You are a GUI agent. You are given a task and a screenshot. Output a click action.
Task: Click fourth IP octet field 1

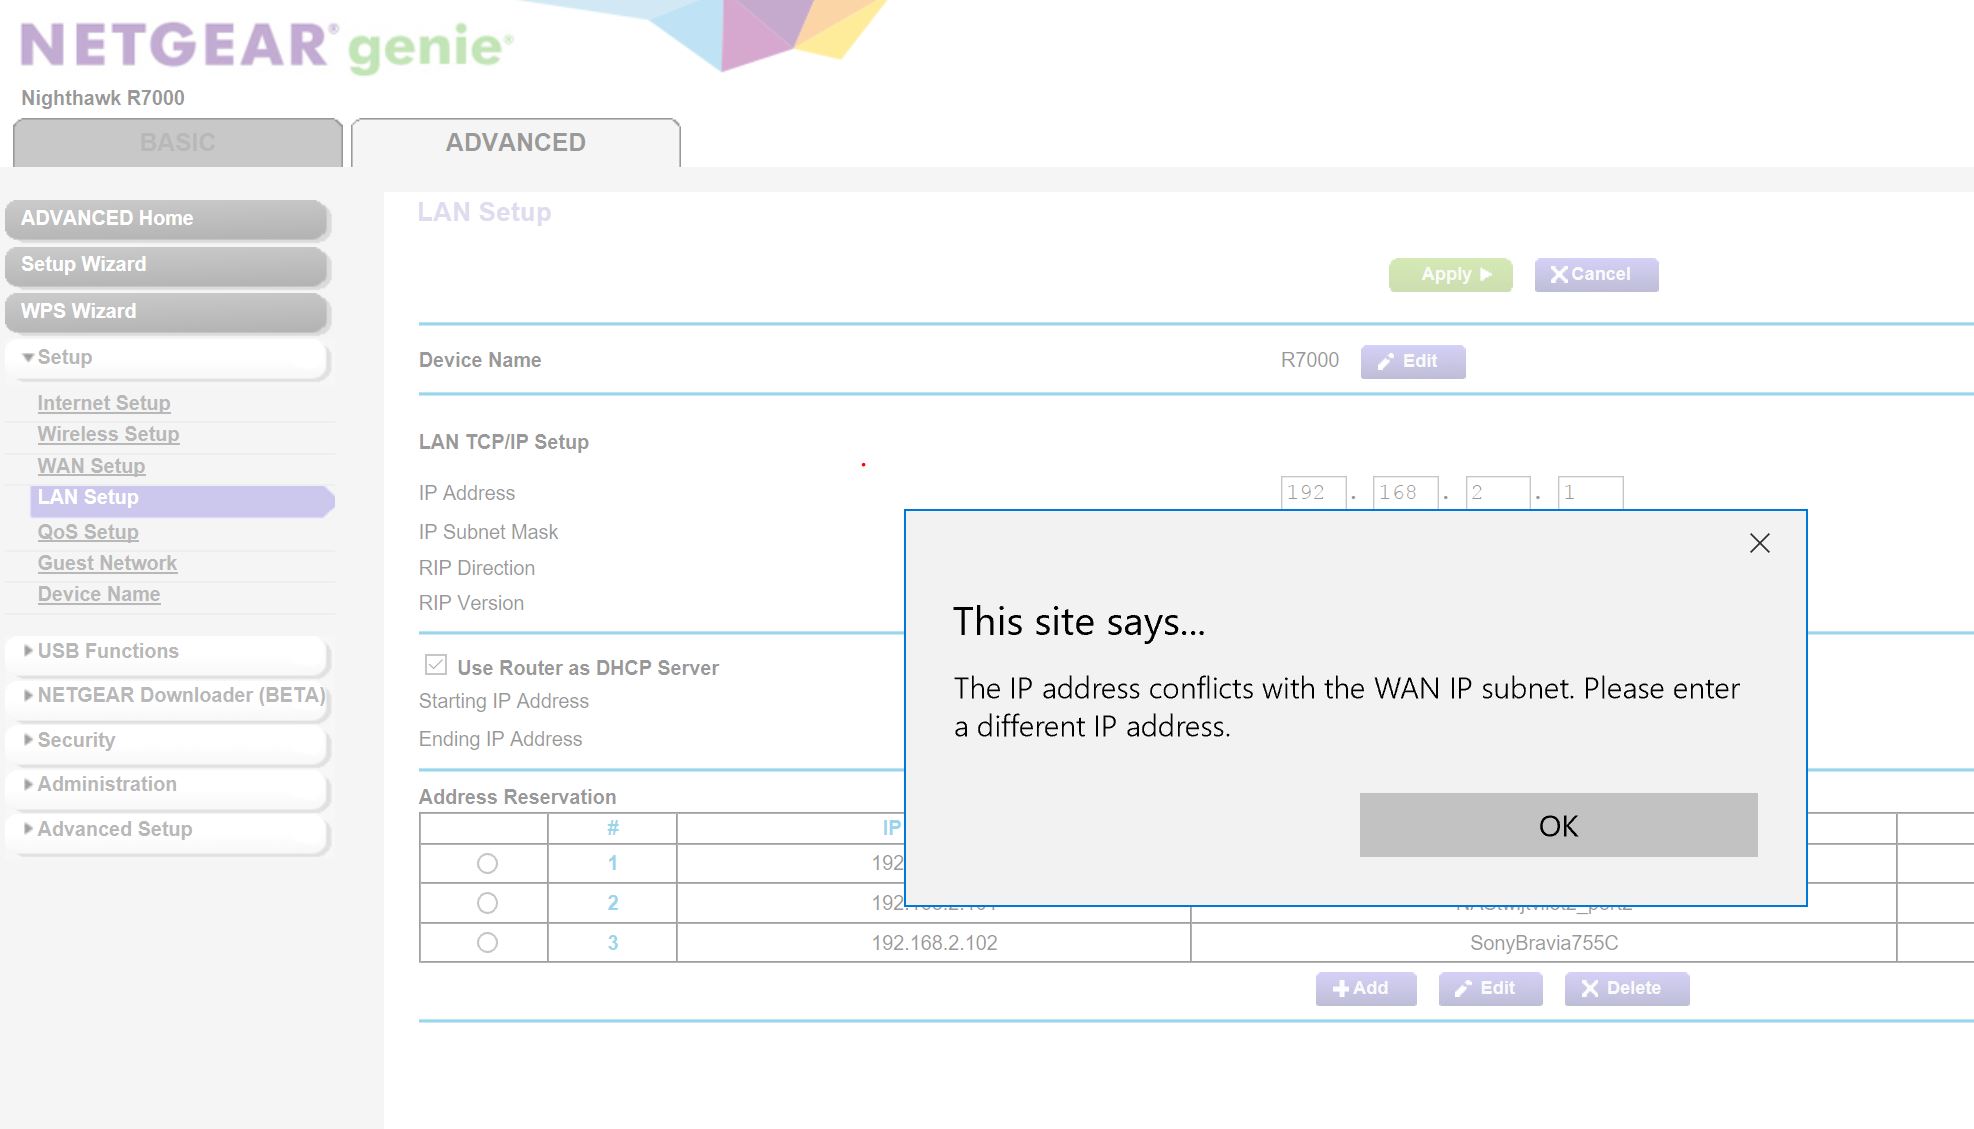pos(1590,493)
